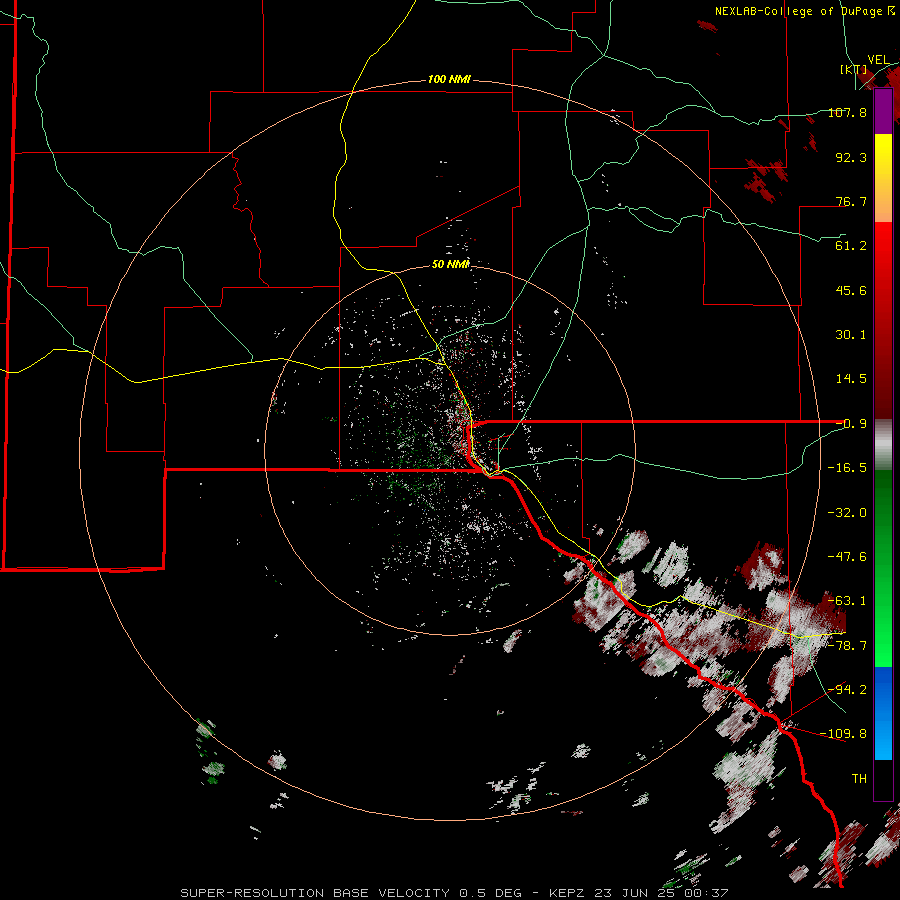Select the -16.5 legend value

click(x=847, y=468)
